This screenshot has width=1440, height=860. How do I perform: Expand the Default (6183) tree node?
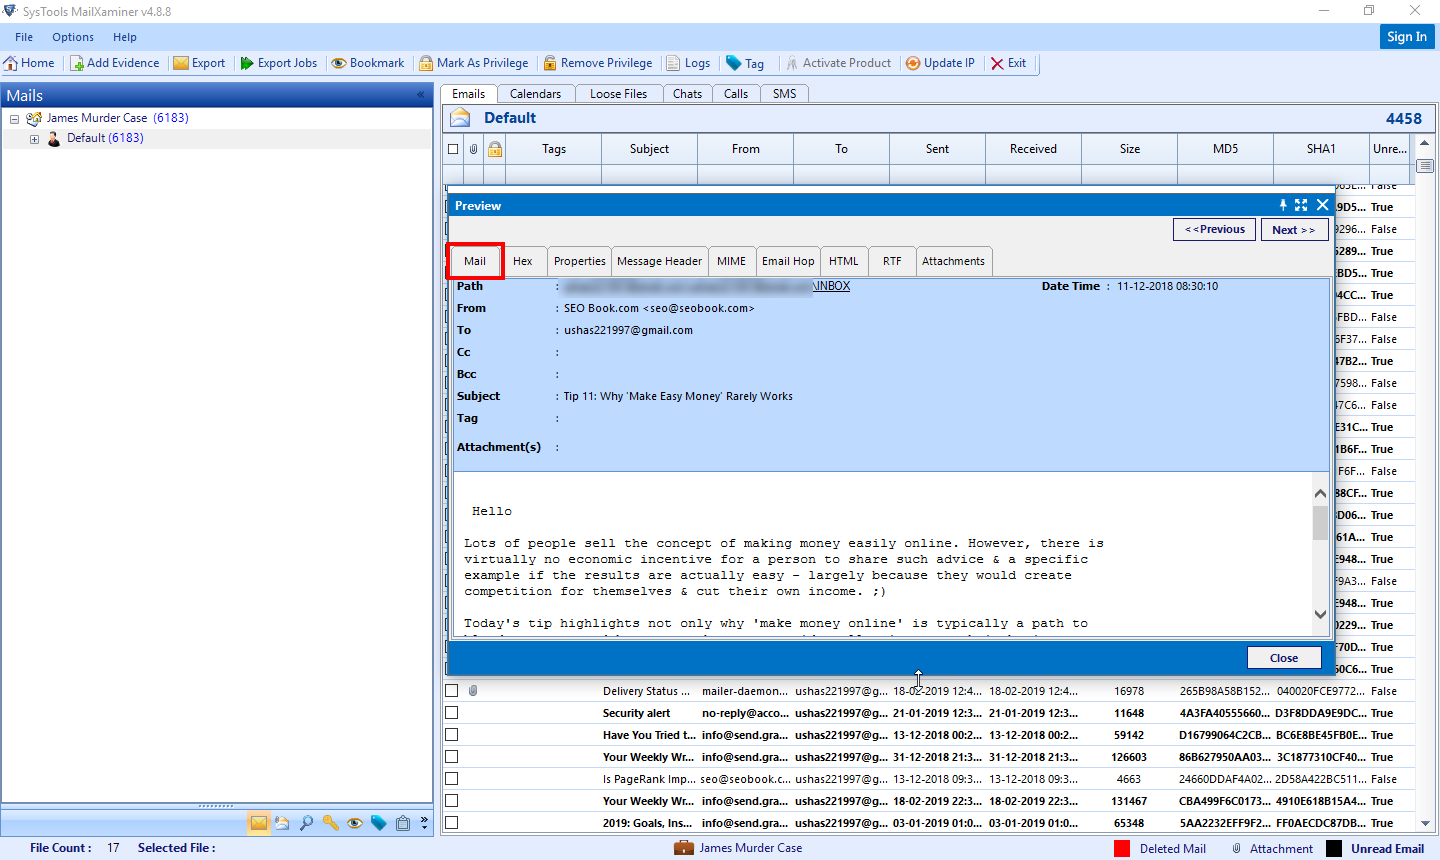click(x=34, y=137)
